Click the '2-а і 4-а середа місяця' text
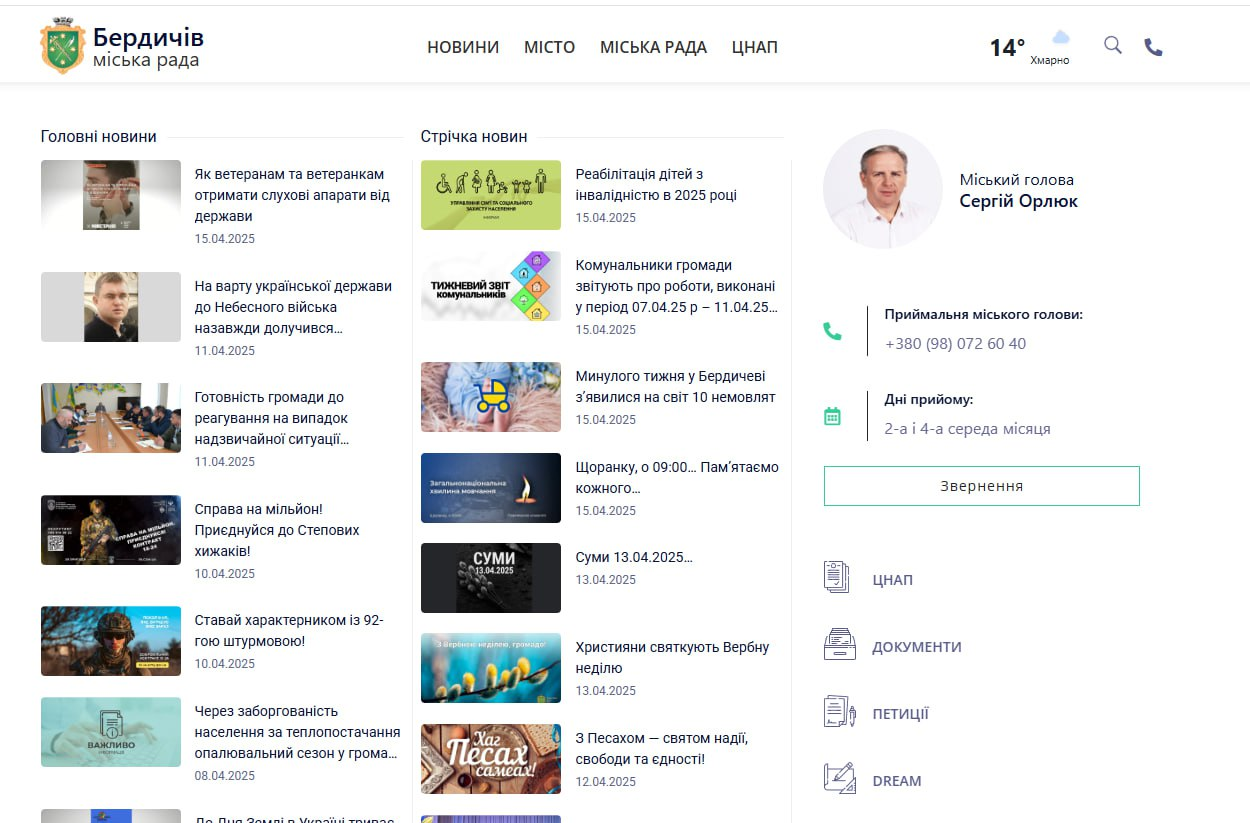The height and width of the screenshot is (823, 1250). (x=968, y=429)
